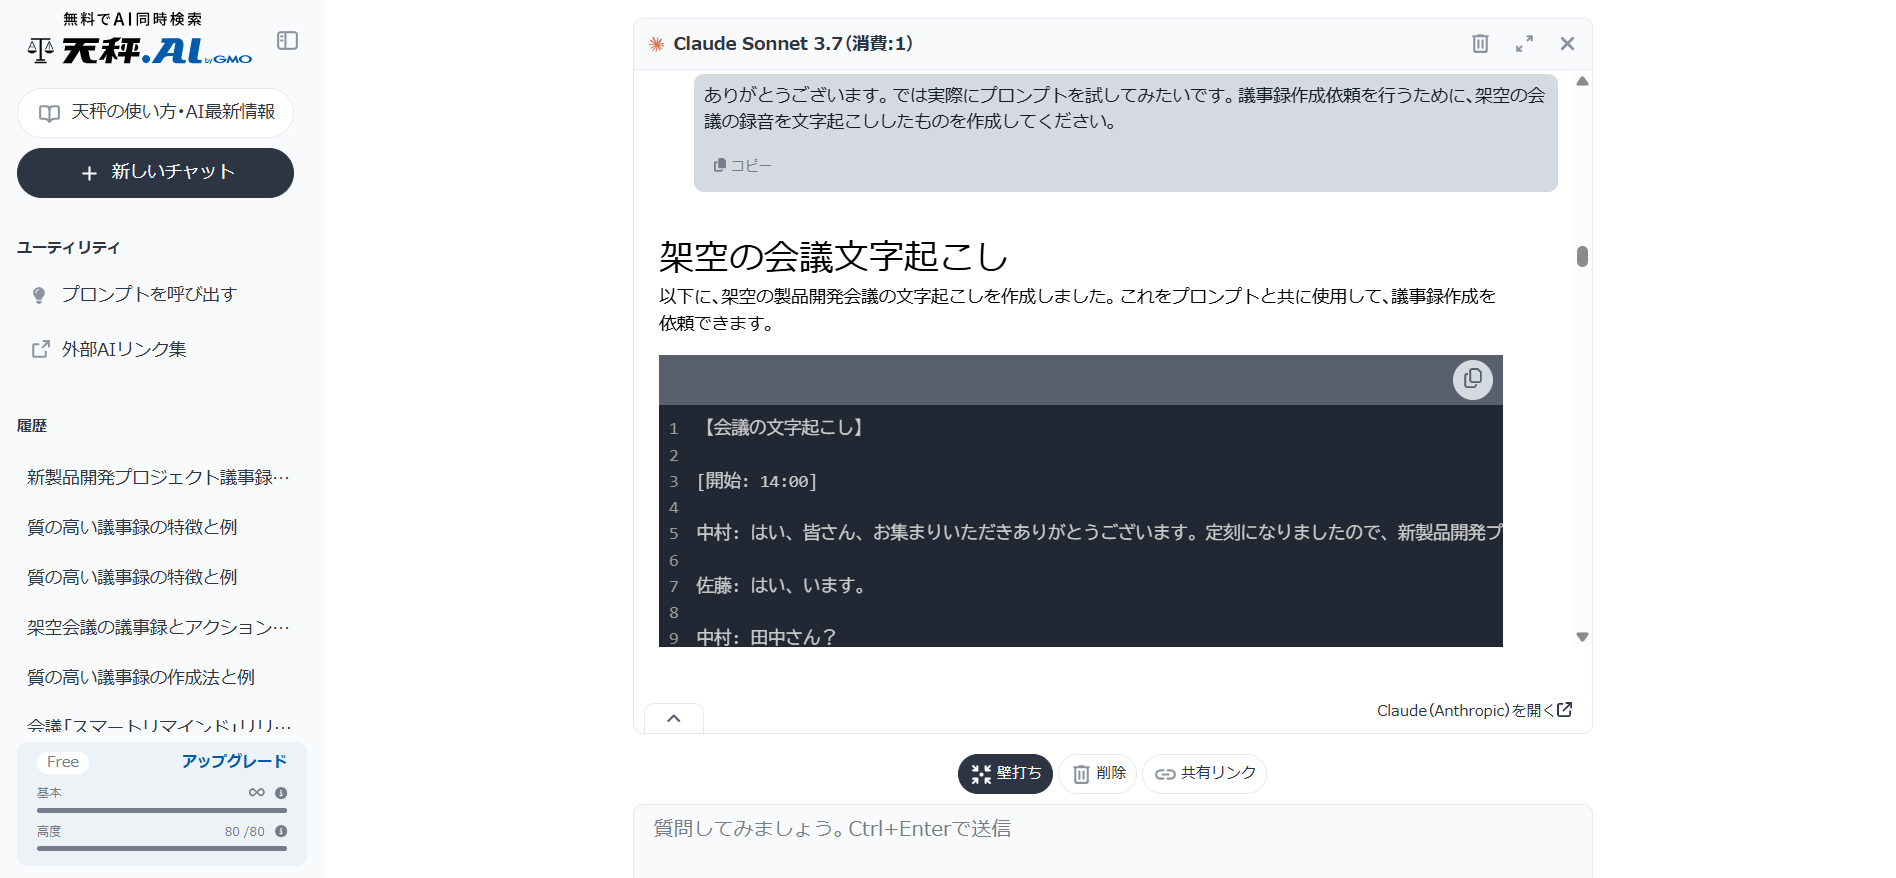1896x878 pixels.
Task: Open history item 質の高い議事録の作成法と例
Action: (141, 677)
